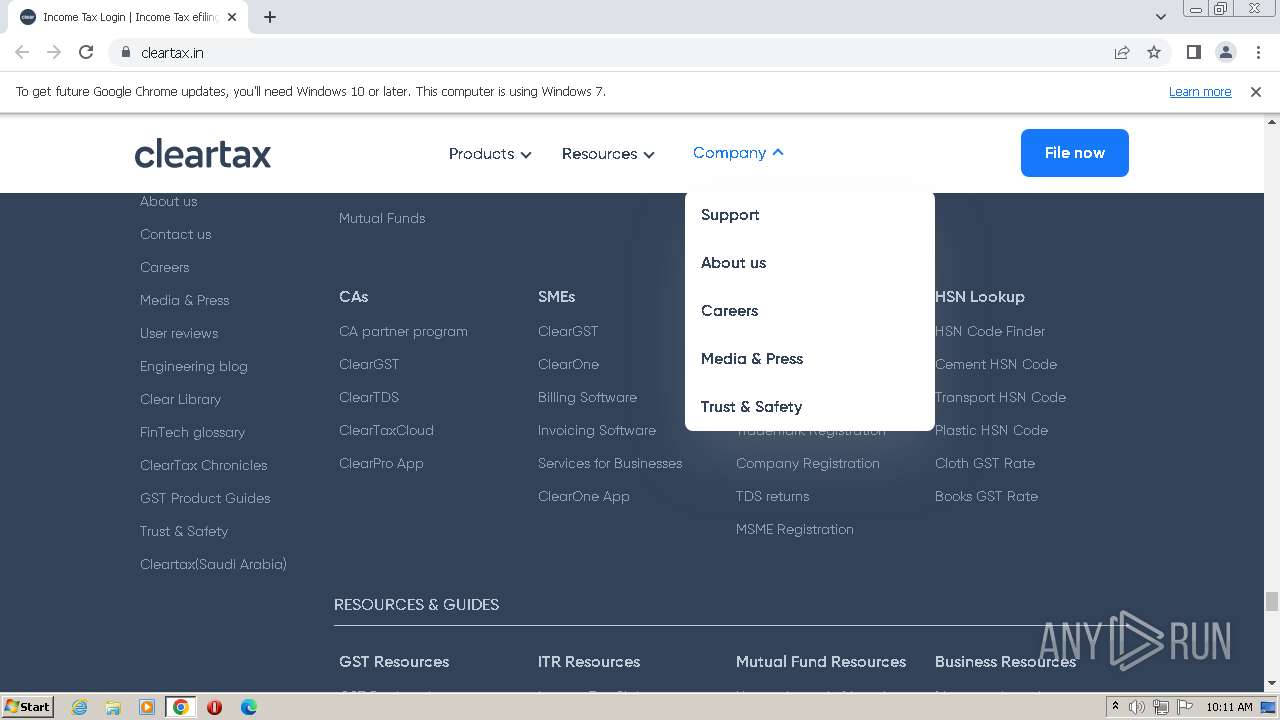Open the browser side panel
1280x720 pixels.
1193,52
